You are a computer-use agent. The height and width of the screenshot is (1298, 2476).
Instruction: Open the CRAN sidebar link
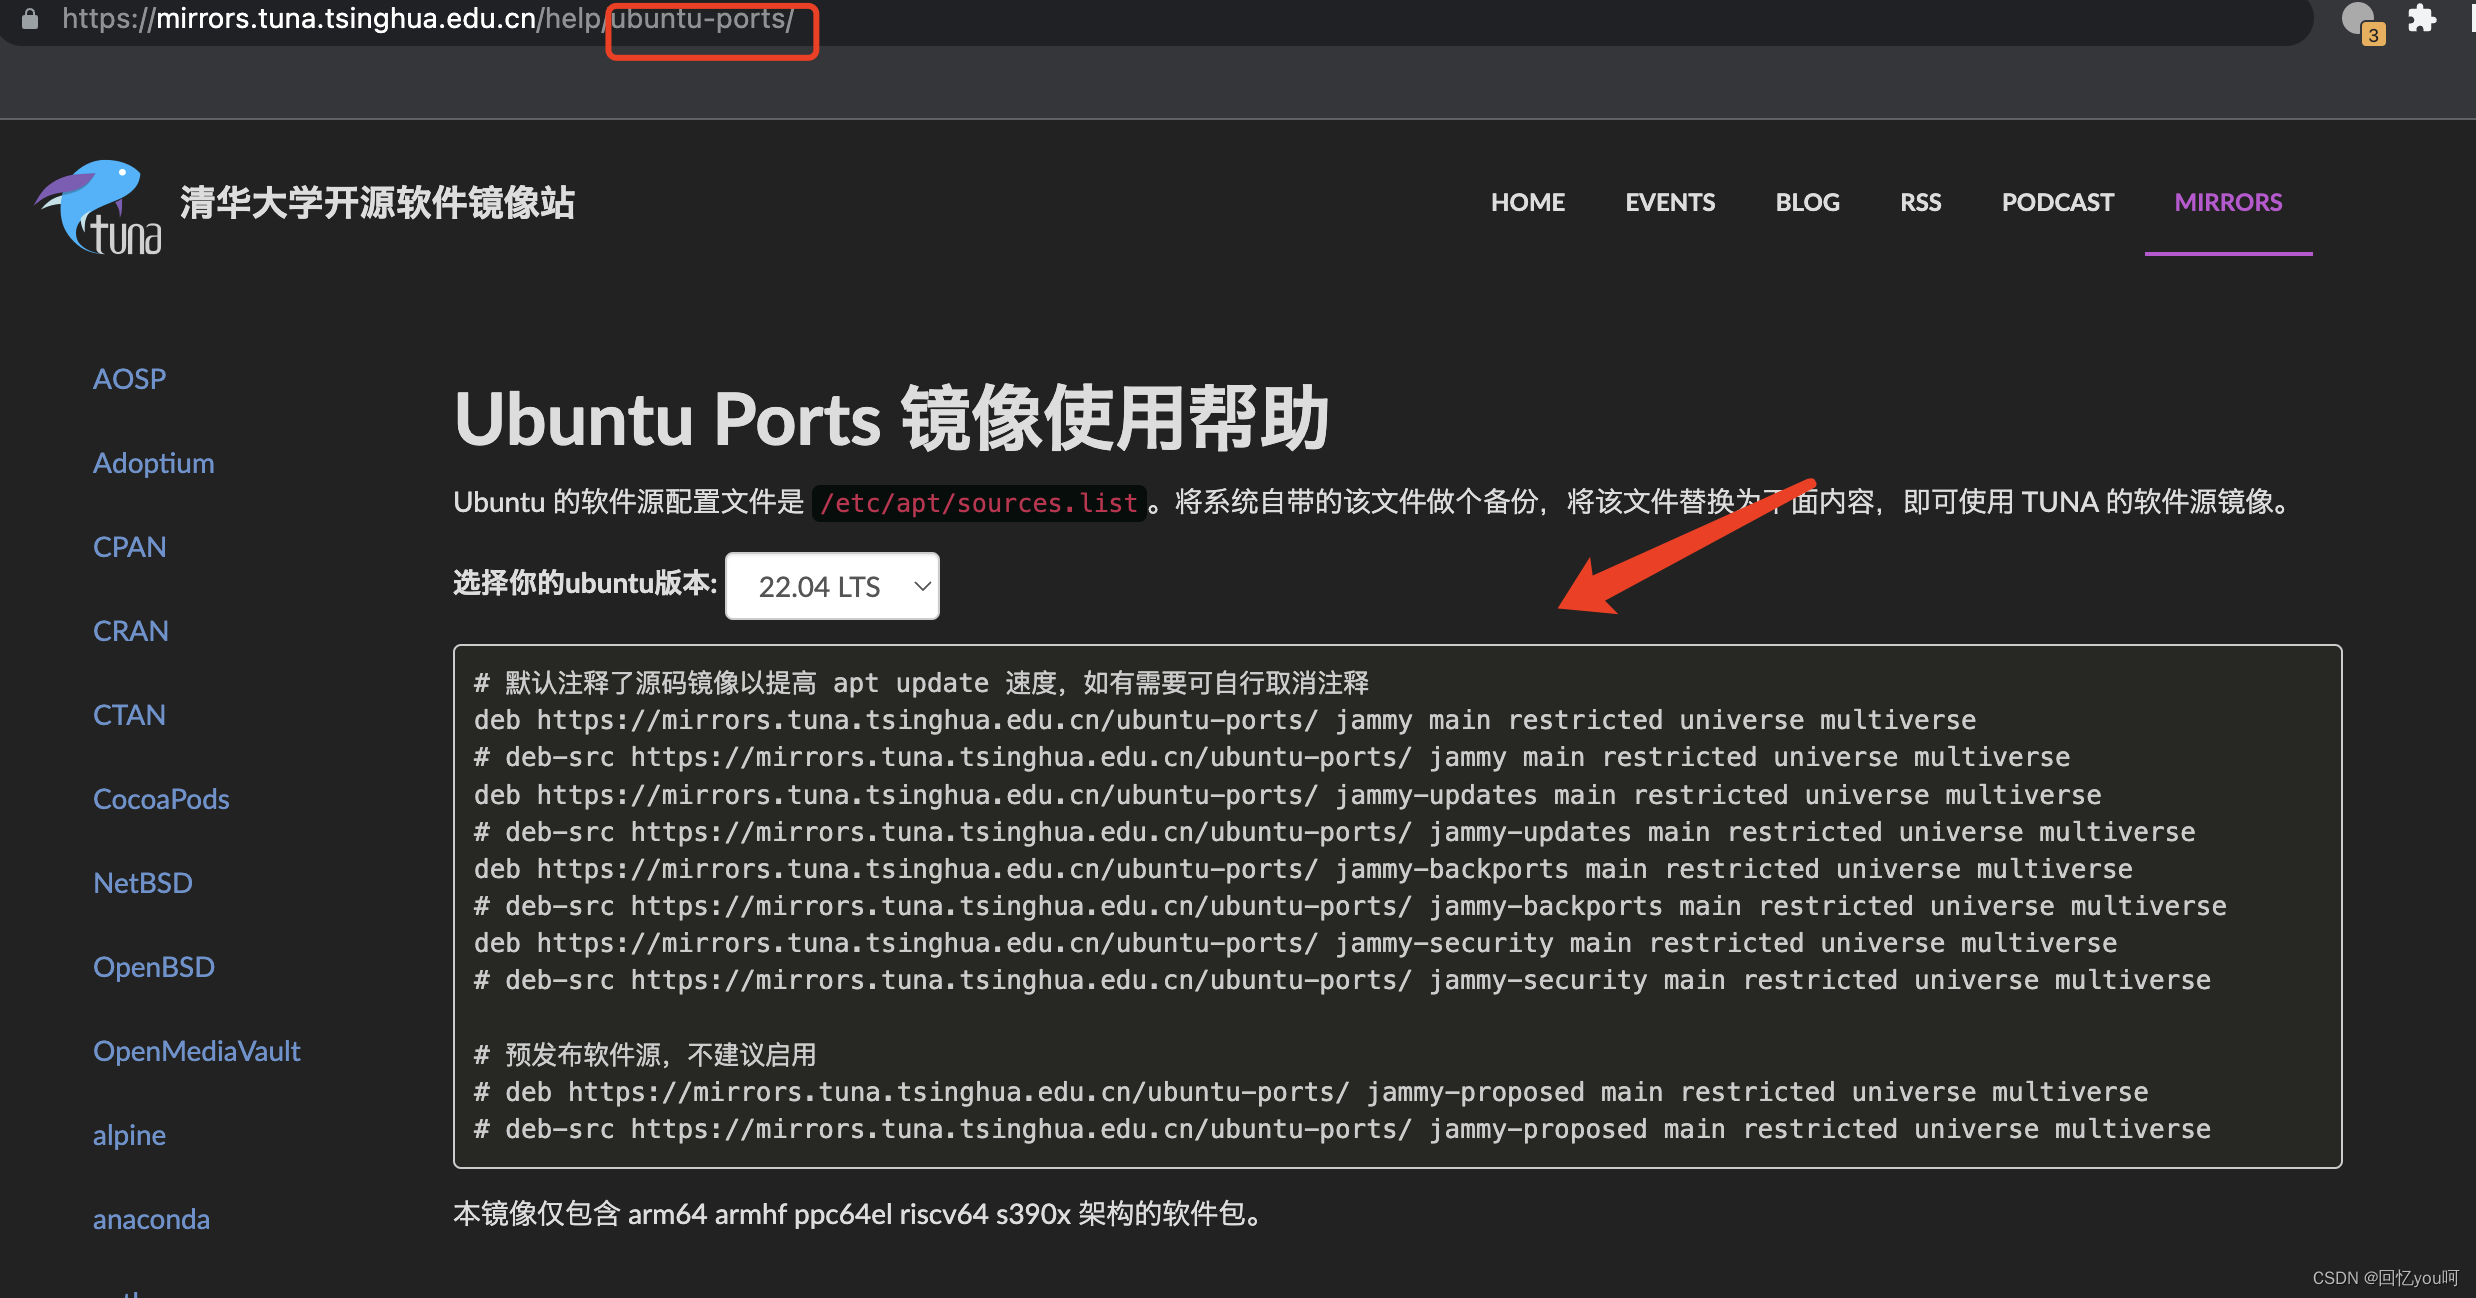pyautogui.click(x=130, y=631)
